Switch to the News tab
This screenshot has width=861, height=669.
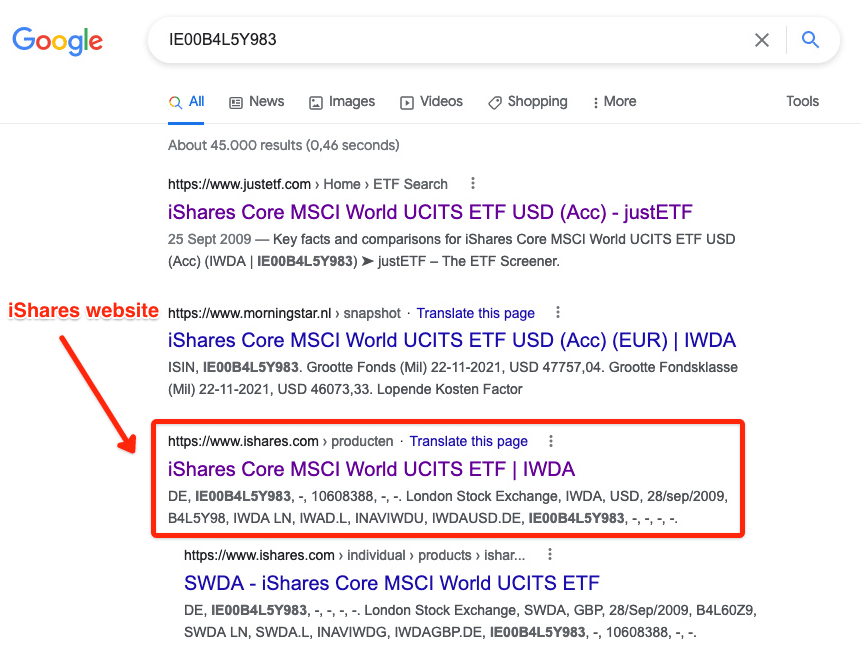click(257, 102)
